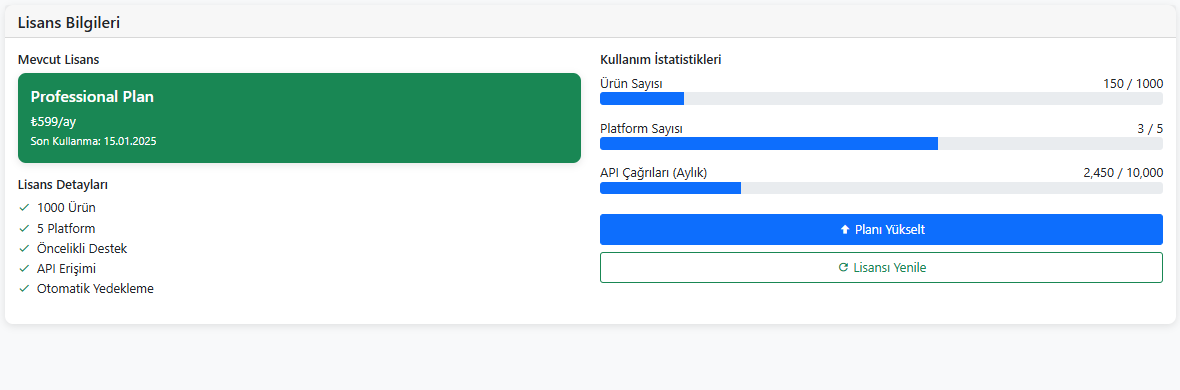Click the Lisansı Yenile button
Screen dimensions: 1180x390
[881, 267]
